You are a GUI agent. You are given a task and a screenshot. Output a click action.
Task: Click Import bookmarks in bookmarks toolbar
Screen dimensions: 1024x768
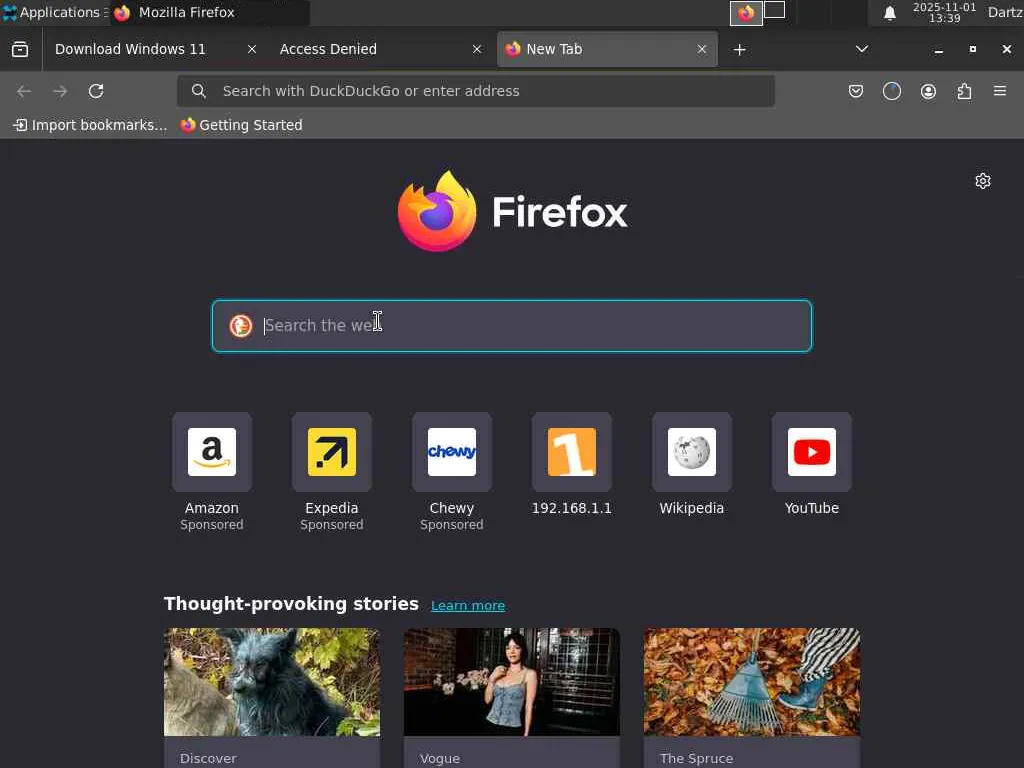tap(90, 125)
